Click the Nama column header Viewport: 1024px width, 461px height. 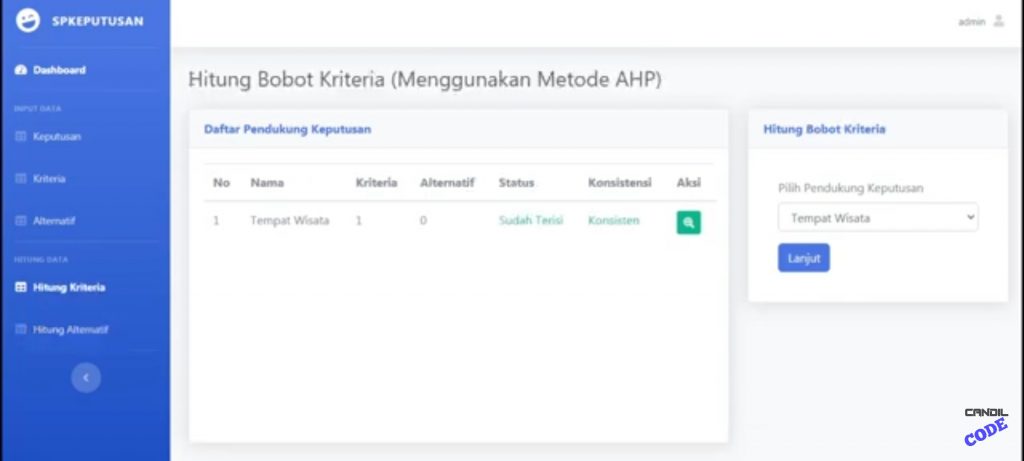(x=264, y=183)
